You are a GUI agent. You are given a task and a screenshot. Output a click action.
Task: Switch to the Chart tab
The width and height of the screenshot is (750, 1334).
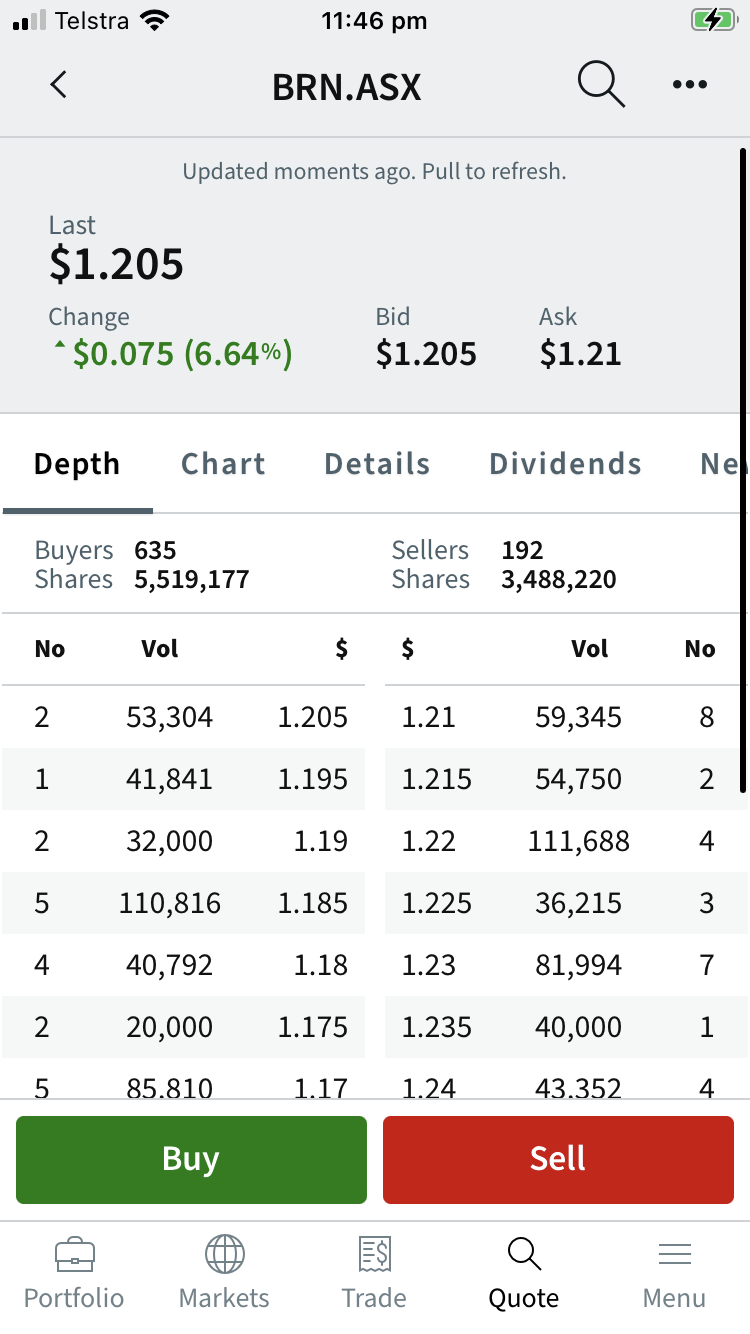[x=223, y=464]
